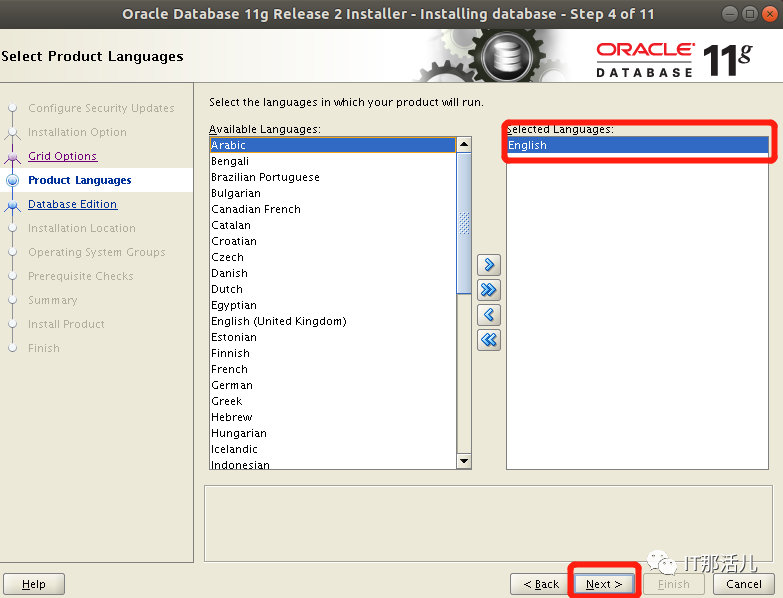Open the Database Edition step link
The width and height of the screenshot is (783, 598).
[x=72, y=204]
